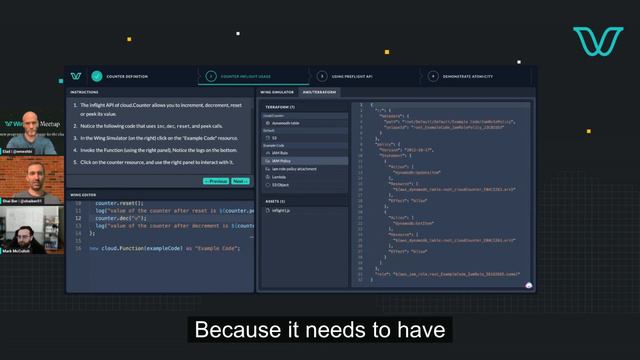Select the S3 Object resource

point(305,185)
